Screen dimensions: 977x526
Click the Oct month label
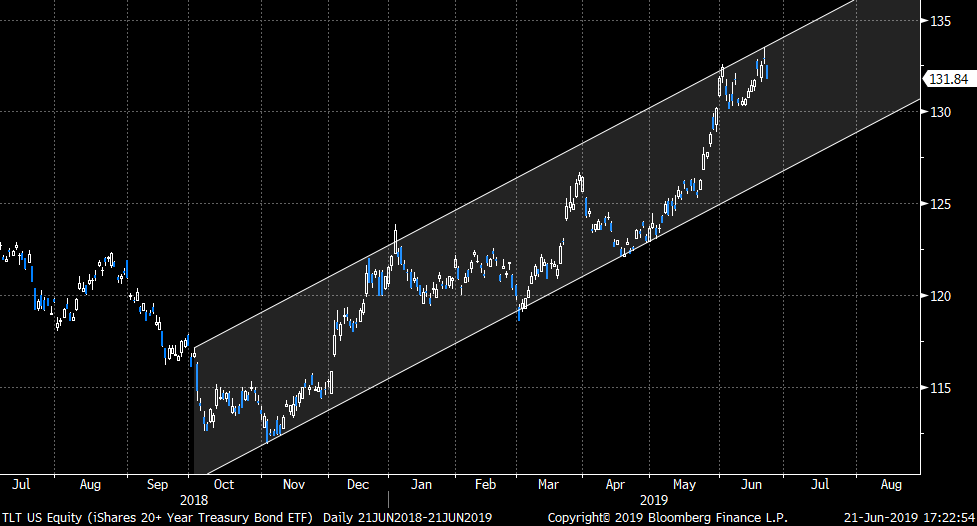[224, 484]
